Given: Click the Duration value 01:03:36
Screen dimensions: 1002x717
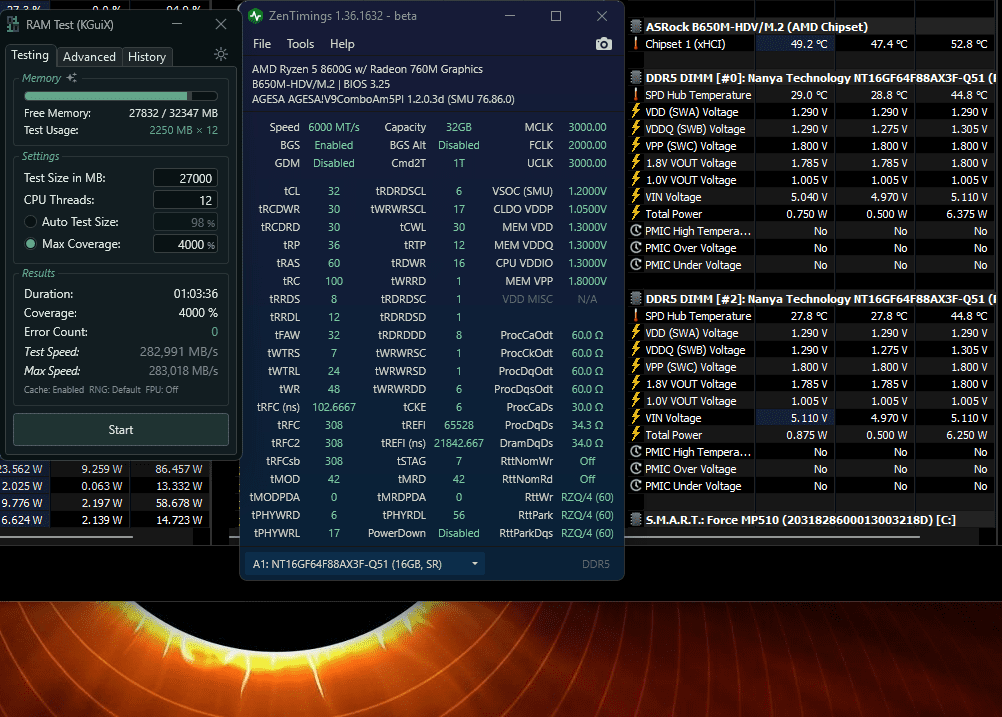Looking at the screenshot, I should [196, 294].
